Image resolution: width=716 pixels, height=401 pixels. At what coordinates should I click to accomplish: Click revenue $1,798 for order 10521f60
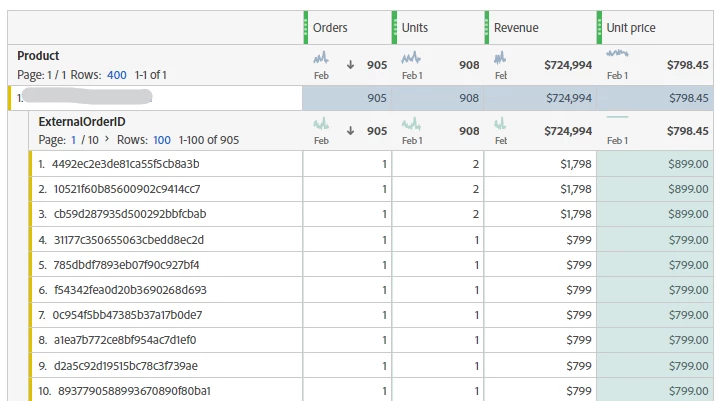(x=576, y=189)
